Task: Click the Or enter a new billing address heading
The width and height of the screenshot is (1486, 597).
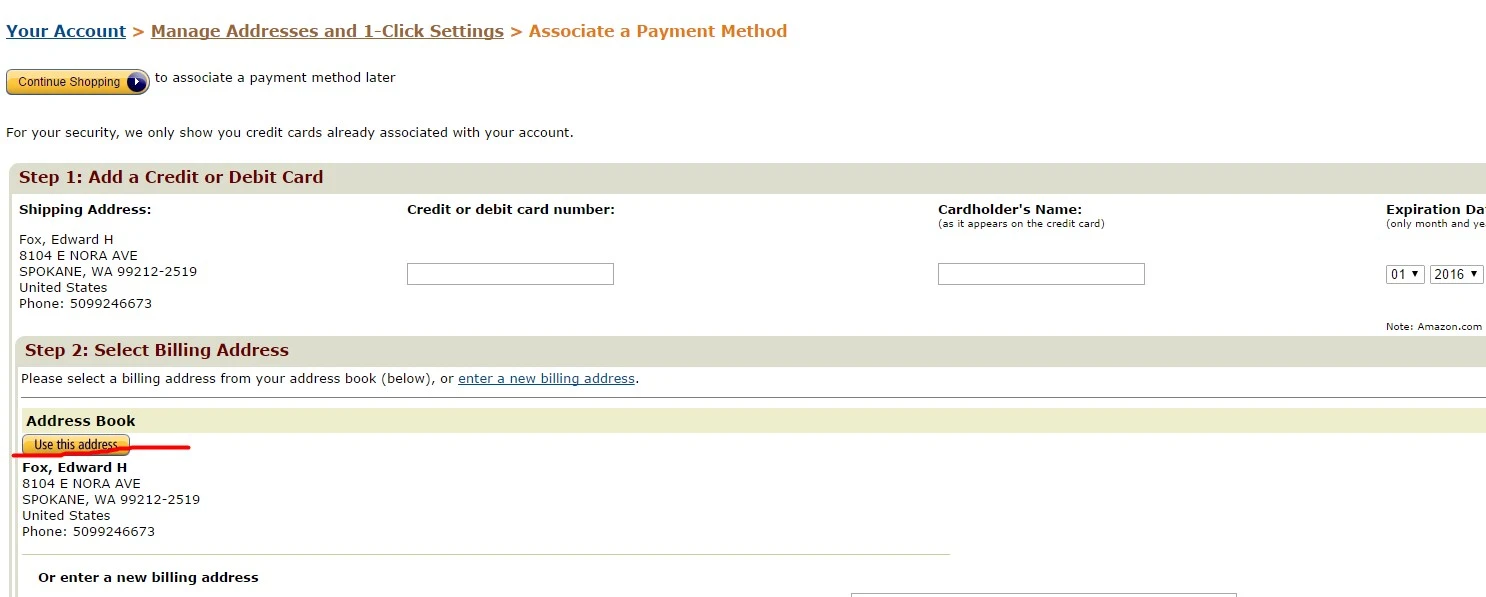Action: coord(148,578)
